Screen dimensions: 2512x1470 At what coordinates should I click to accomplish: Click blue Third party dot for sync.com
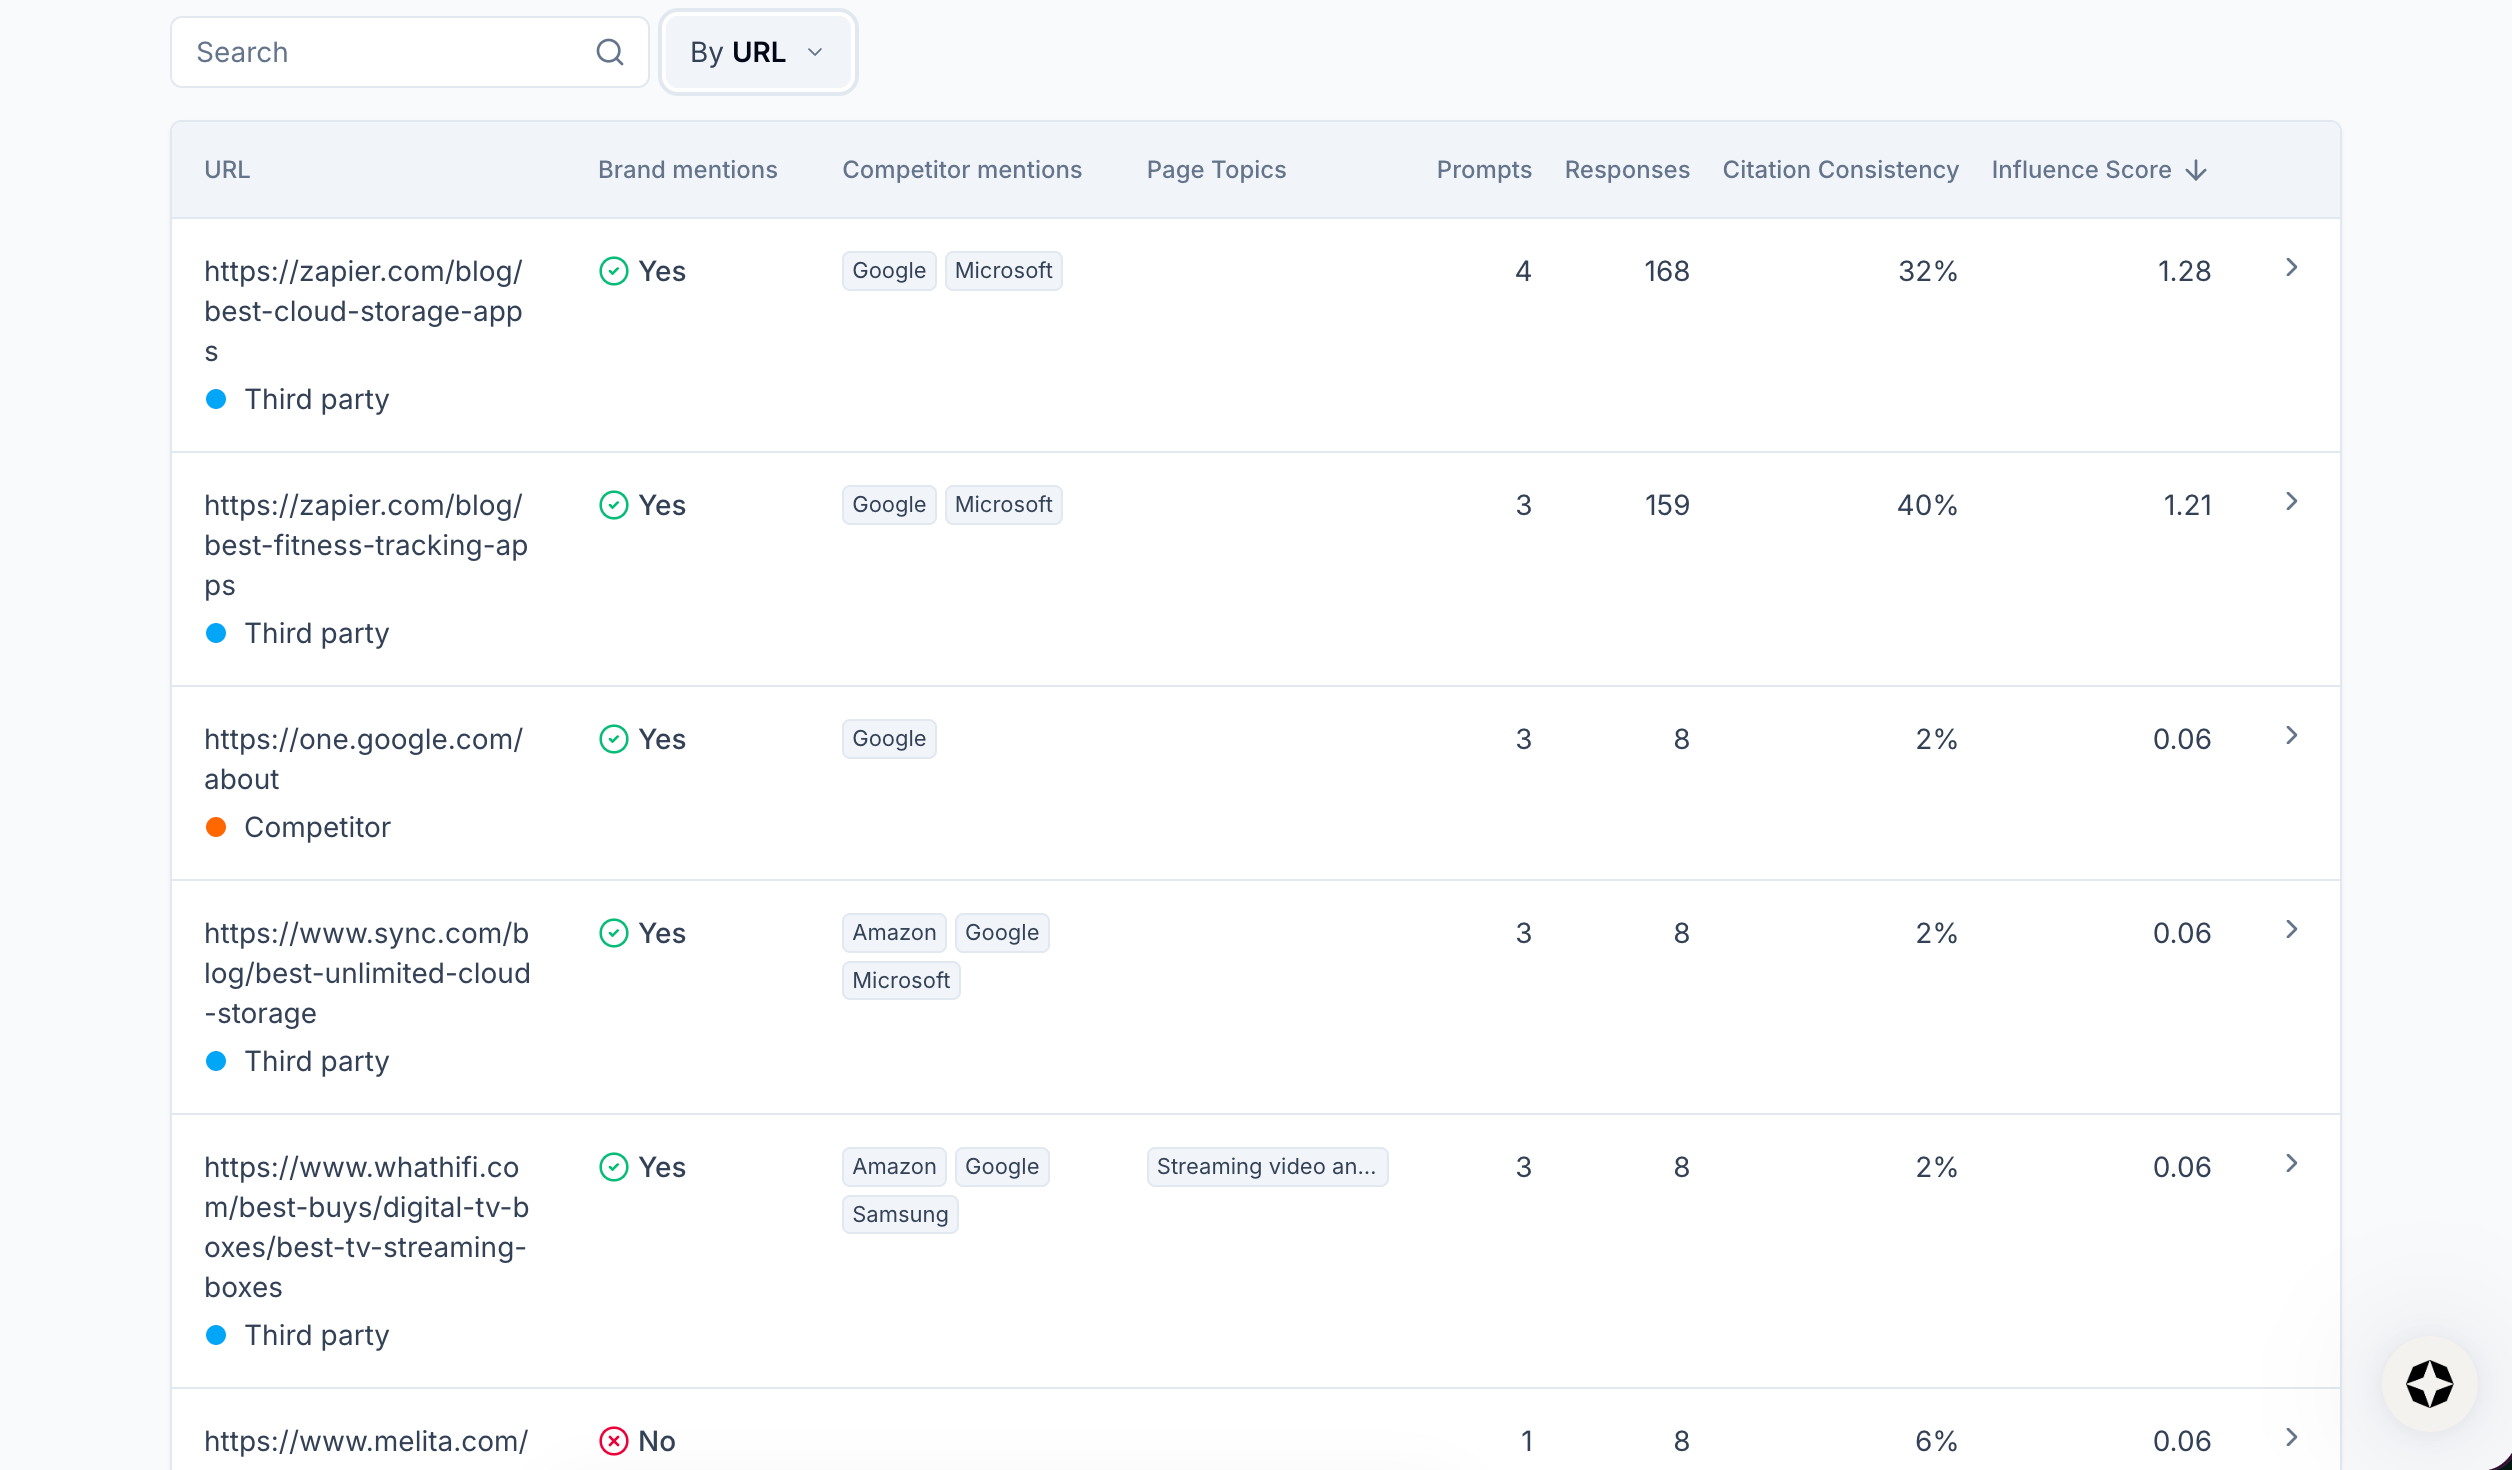click(x=215, y=1061)
